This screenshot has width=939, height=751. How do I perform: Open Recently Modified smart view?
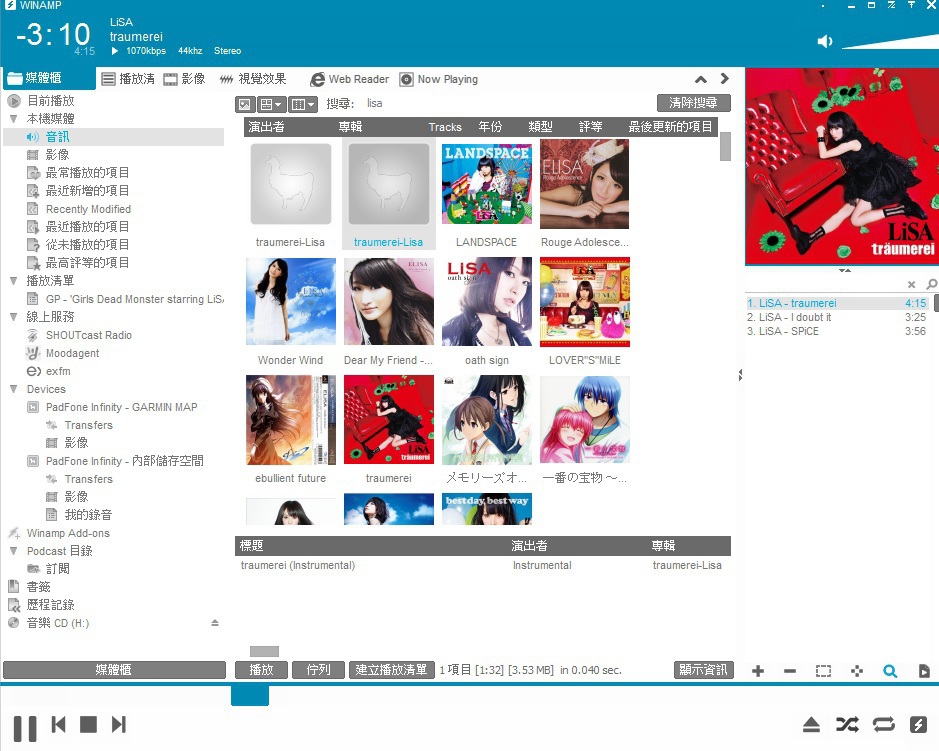pos(89,209)
